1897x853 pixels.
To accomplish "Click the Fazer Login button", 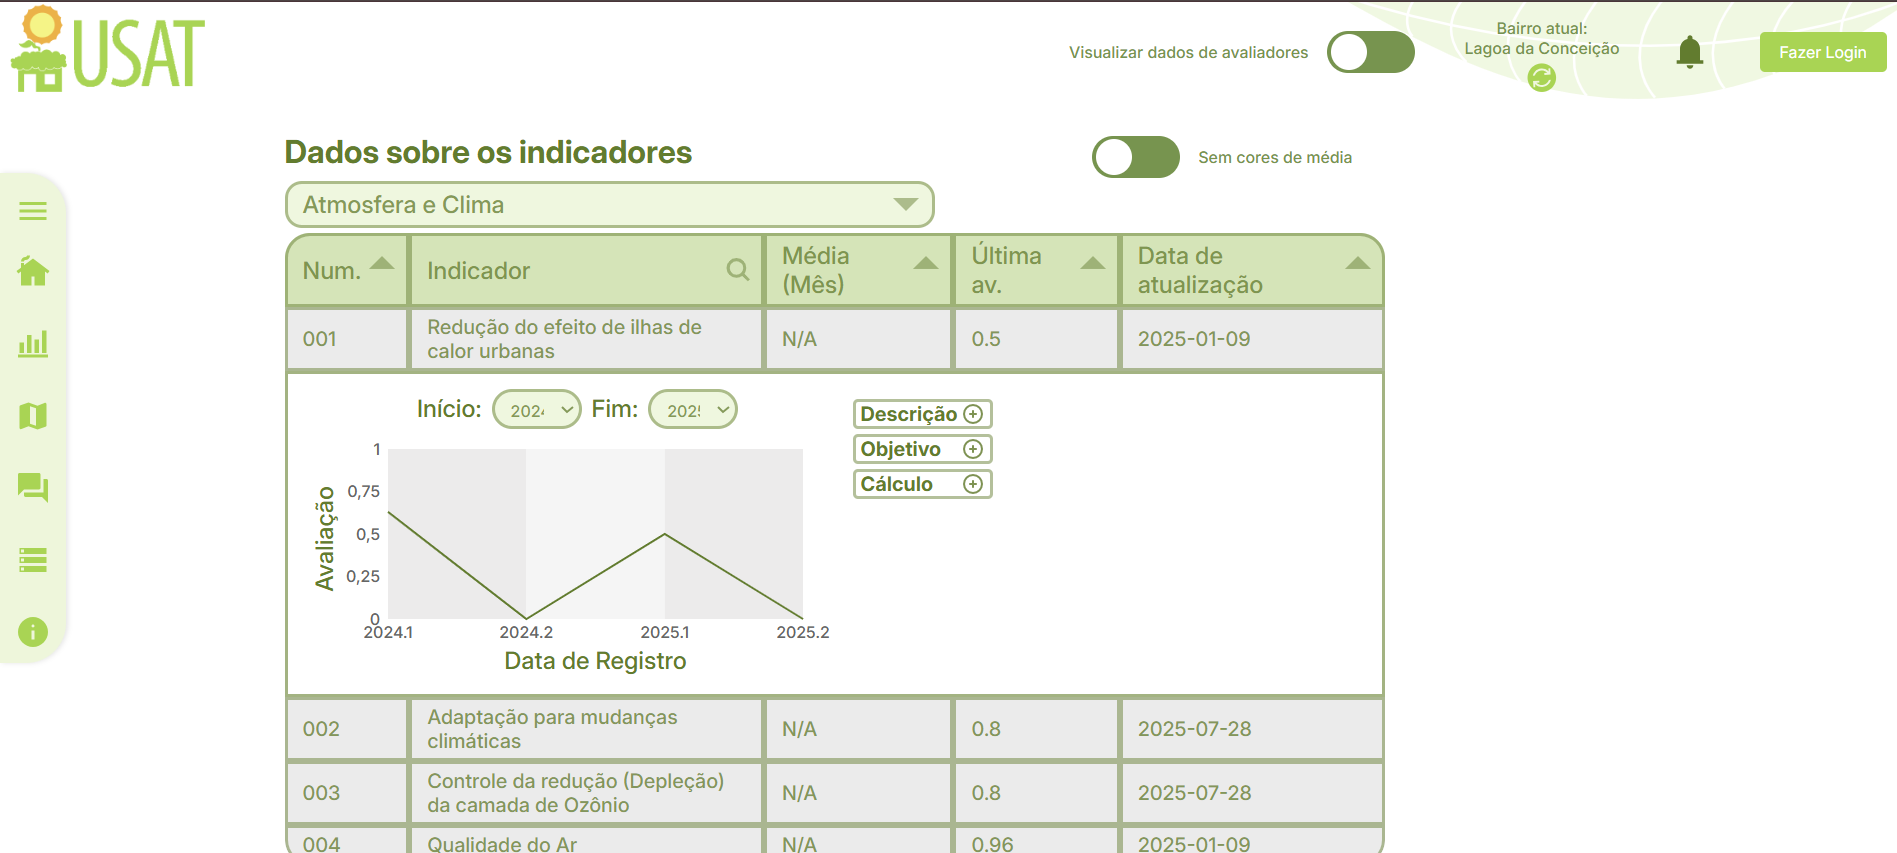I will (1823, 52).
